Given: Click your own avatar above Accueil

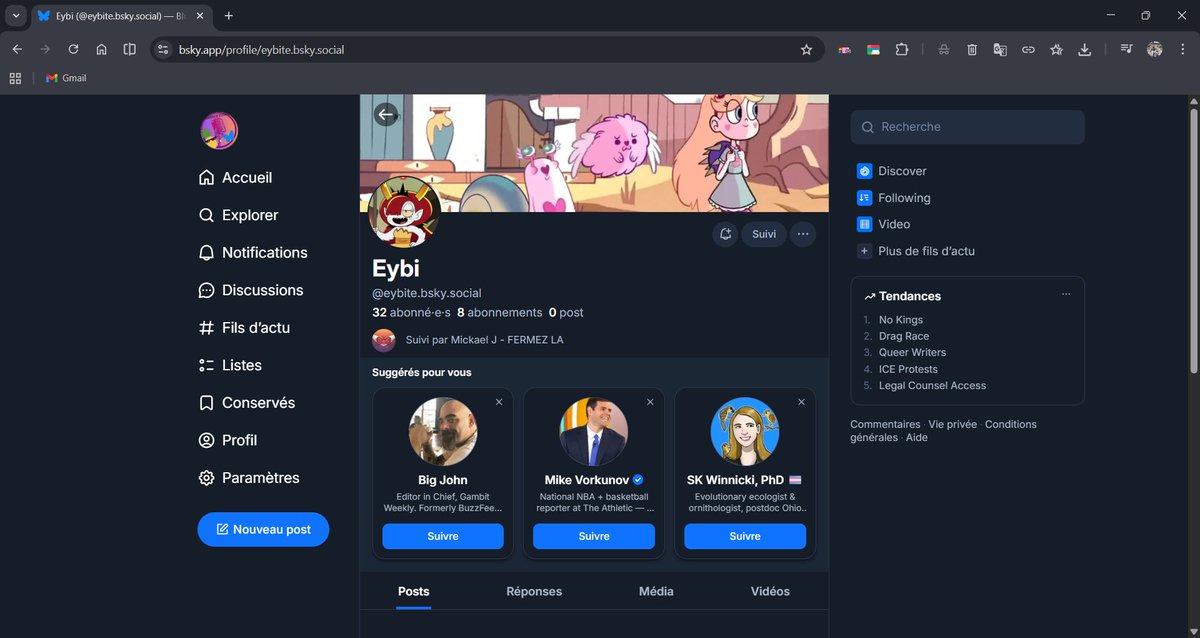Looking at the screenshot, I should [219, 130].
